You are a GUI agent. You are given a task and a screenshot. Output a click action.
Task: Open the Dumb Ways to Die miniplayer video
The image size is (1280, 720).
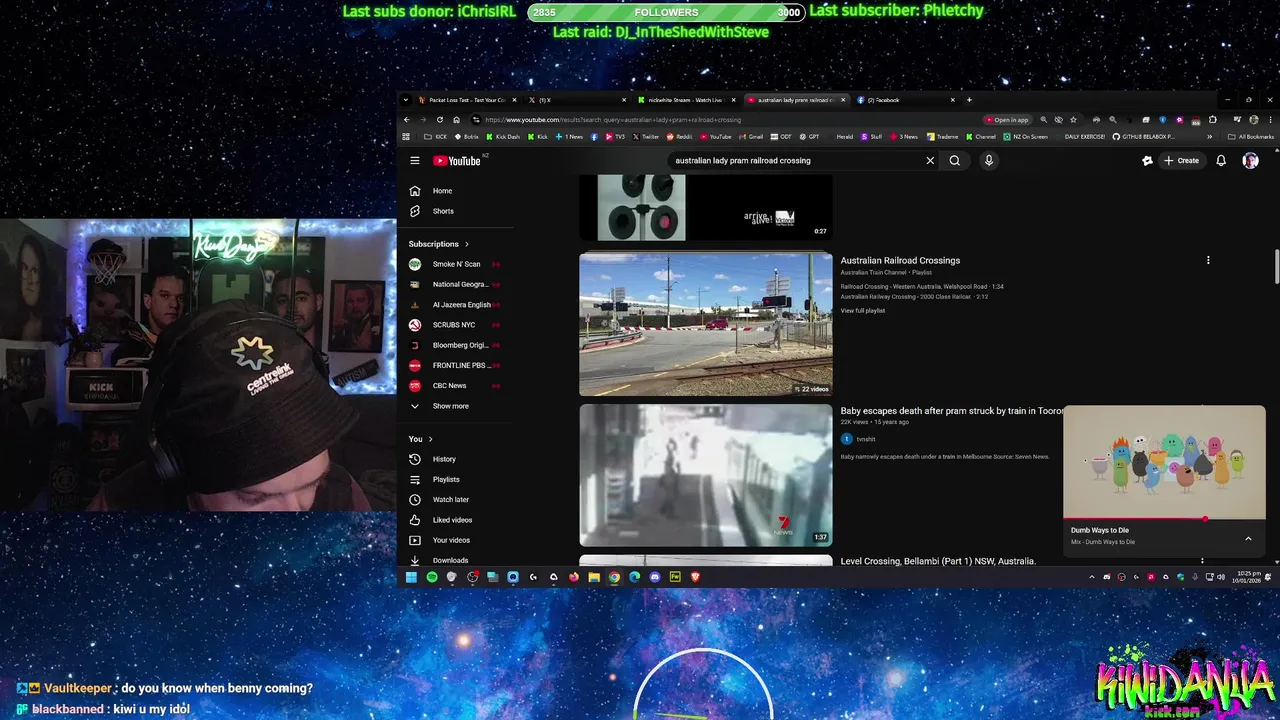(1164, 462)
